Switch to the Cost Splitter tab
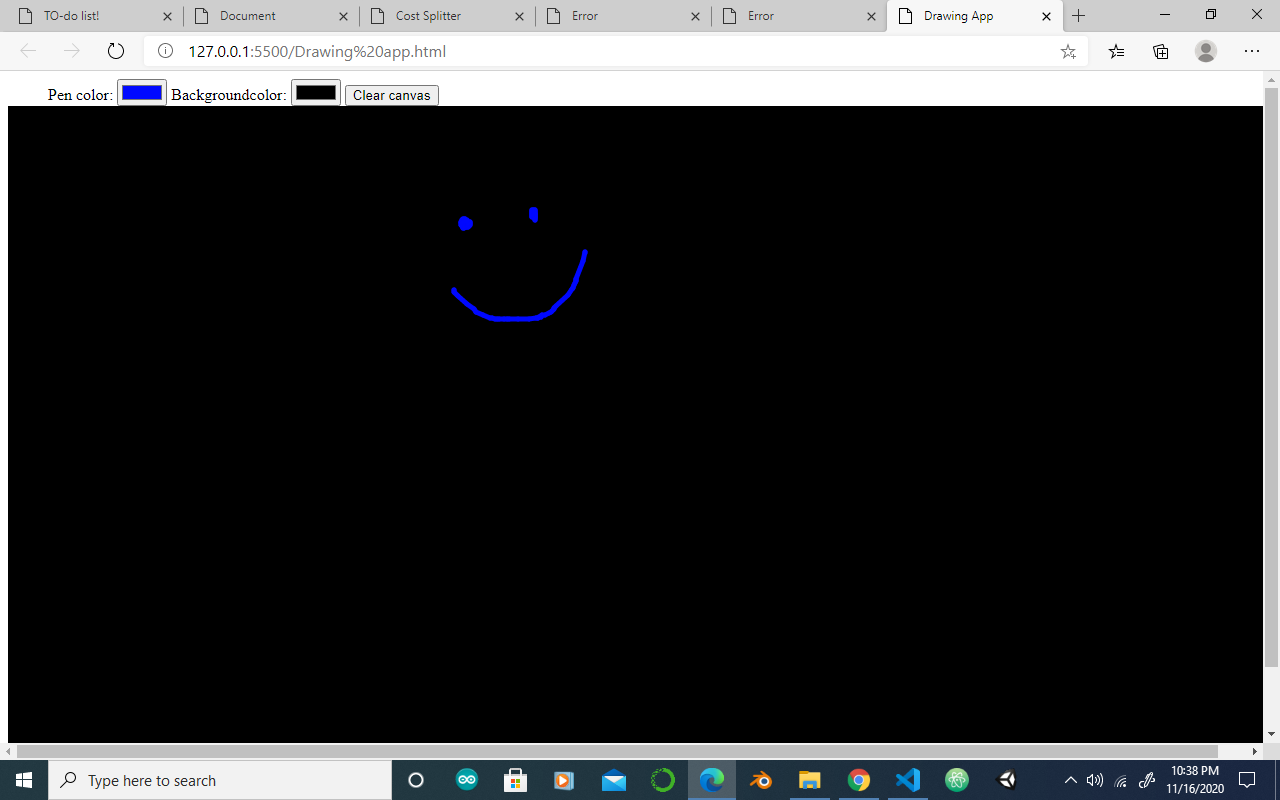 (430, 15)
